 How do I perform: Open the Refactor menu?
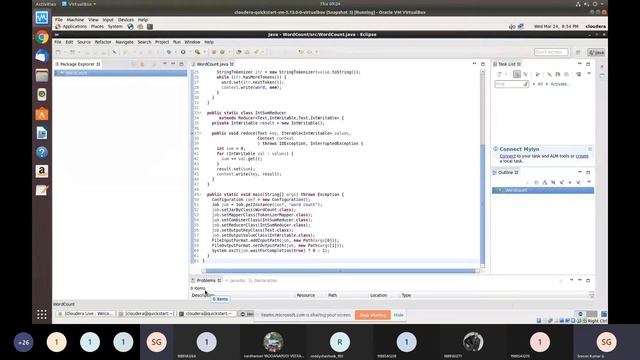[103, 42]
